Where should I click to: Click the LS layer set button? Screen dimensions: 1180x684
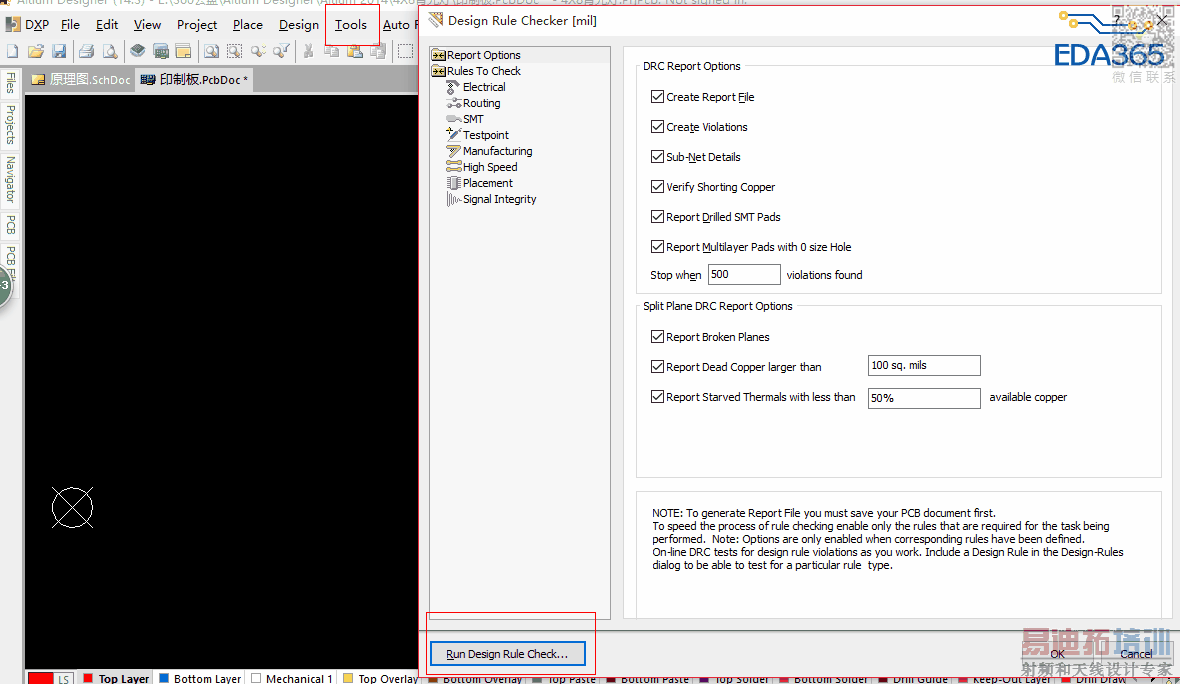[64, 679]
